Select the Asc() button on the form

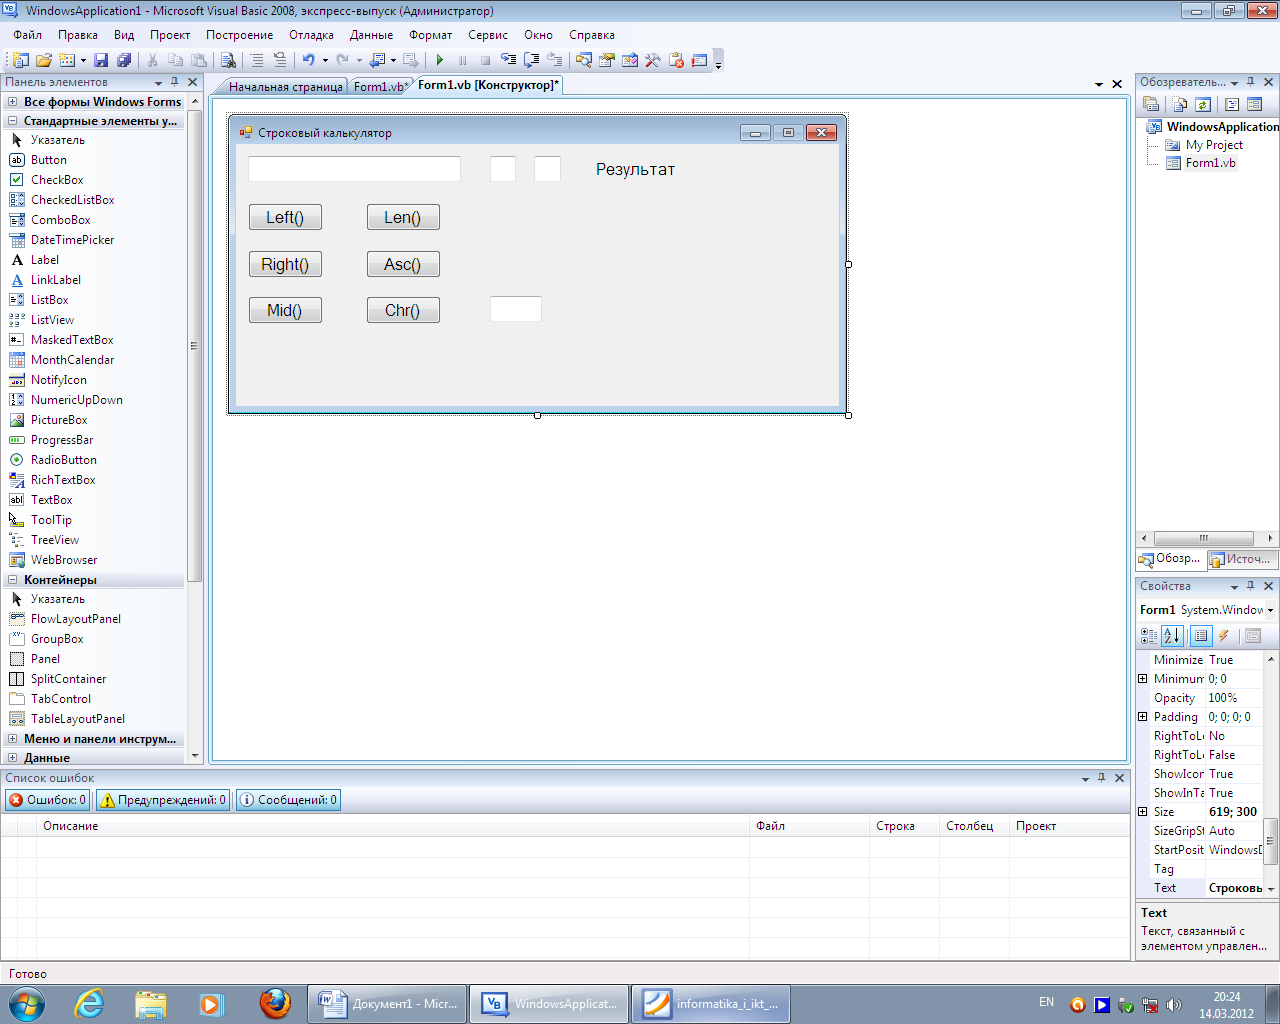point(403,264)
